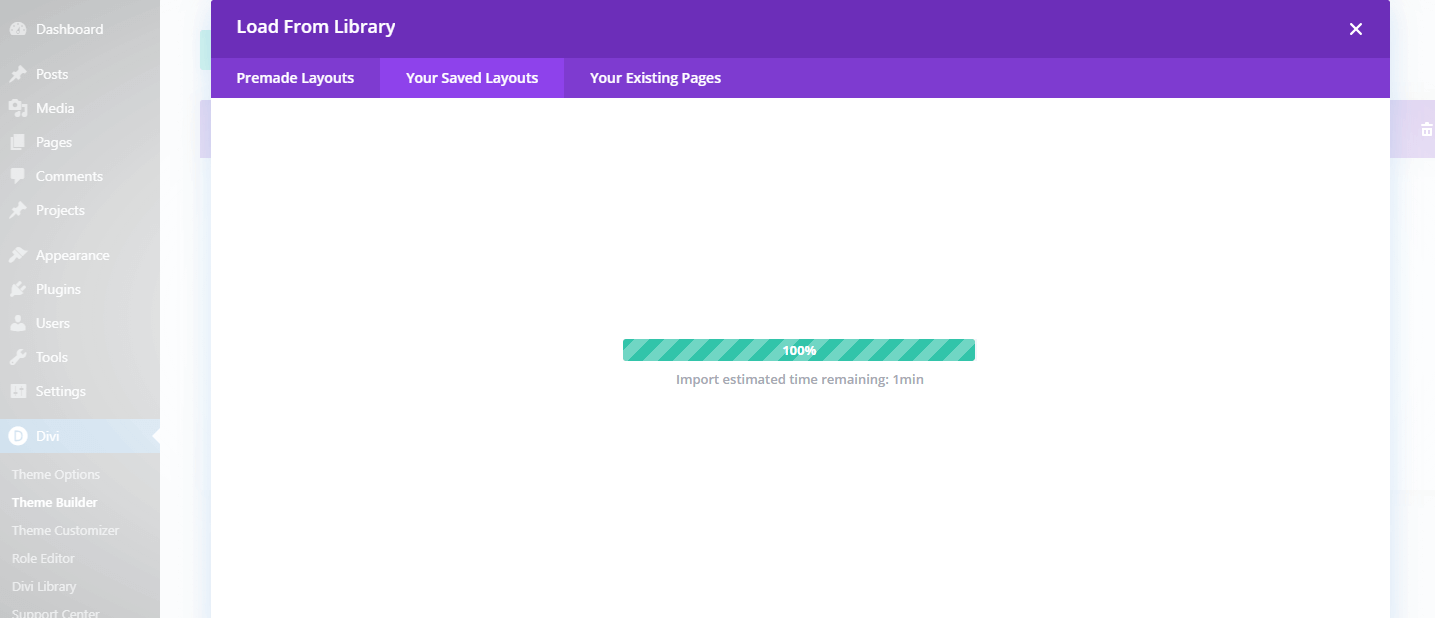Open Theme Builder submenu link

[55, 502]
